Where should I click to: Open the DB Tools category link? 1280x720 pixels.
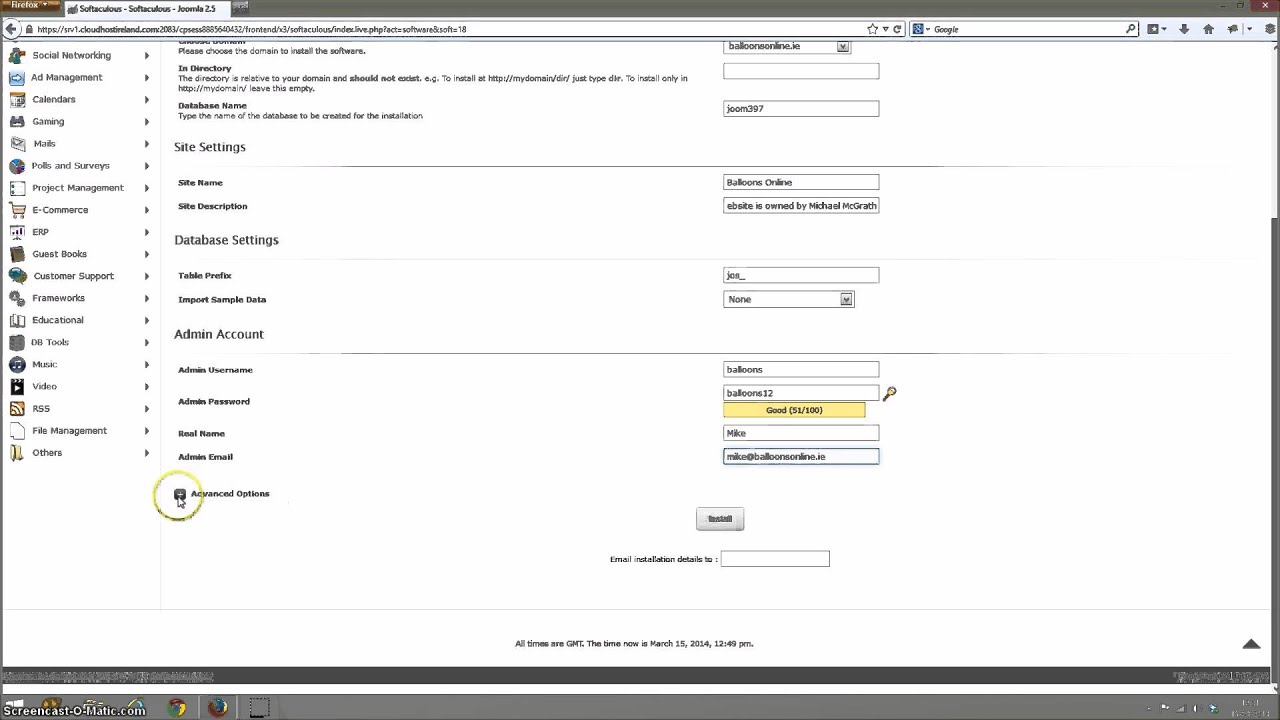pyautogui.click(x=50, y=342)
